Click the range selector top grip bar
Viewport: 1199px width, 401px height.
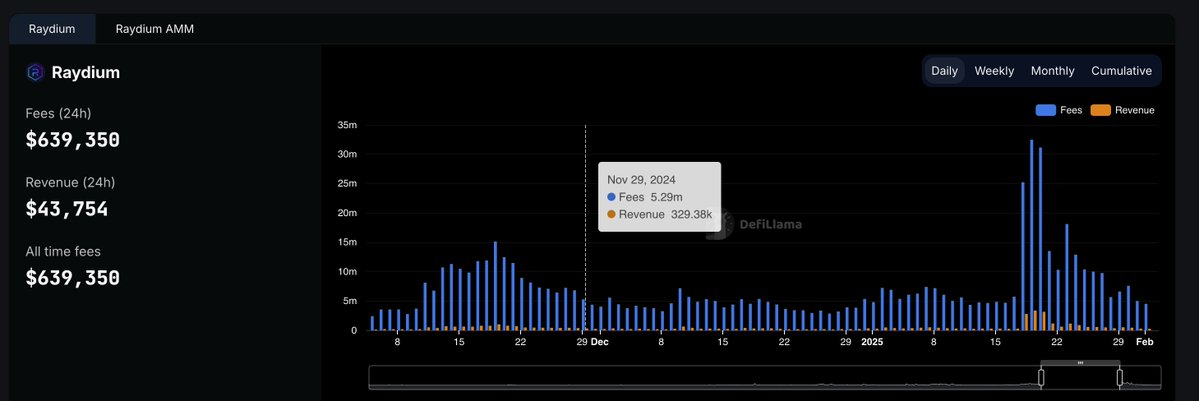click(x=1080, y=363)
